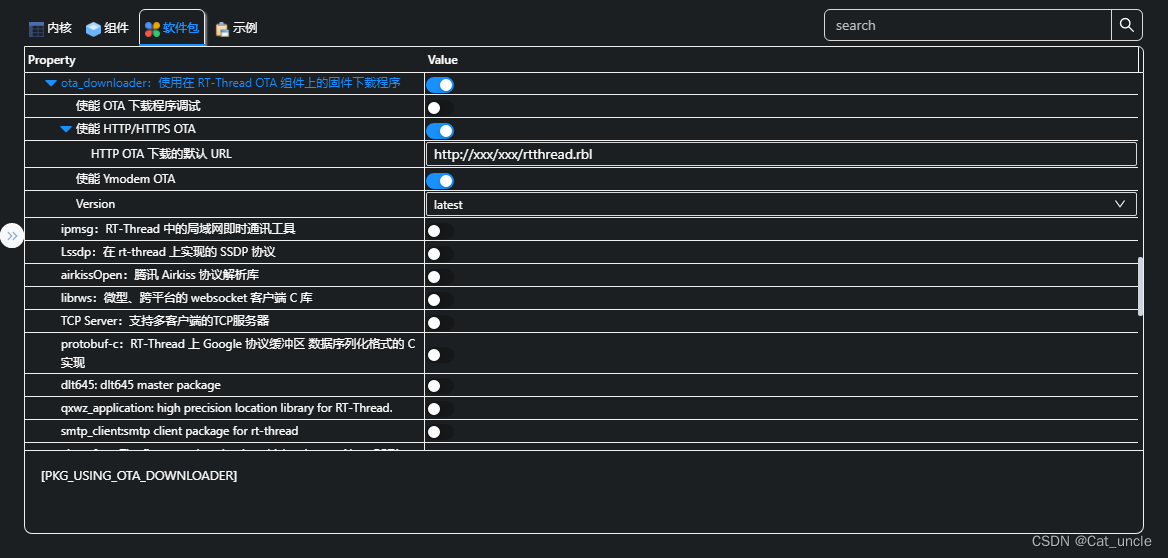Screen dimensions: 1168x558
Task: Enable the TCP Server toggle
Action: tap(439, 323)
